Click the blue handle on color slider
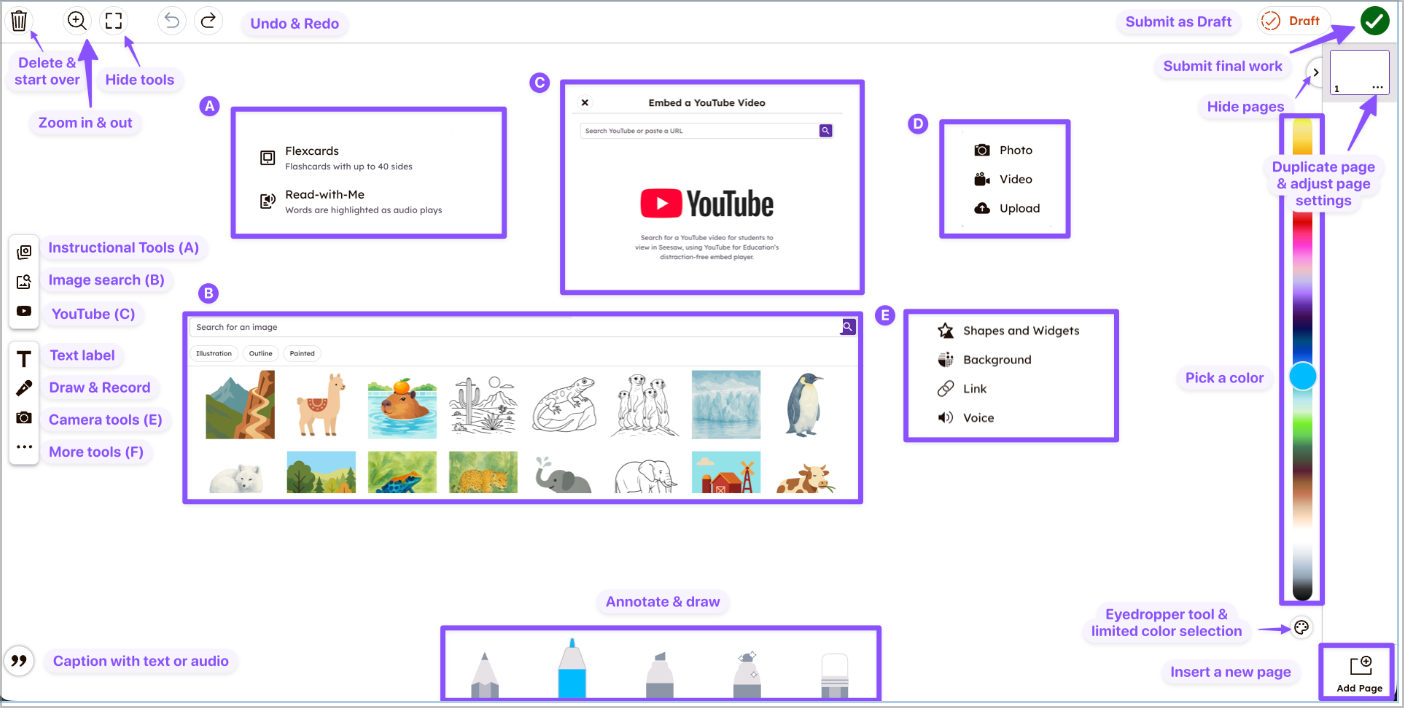Screen dimensions: 1404x708 coord(1302,376)
